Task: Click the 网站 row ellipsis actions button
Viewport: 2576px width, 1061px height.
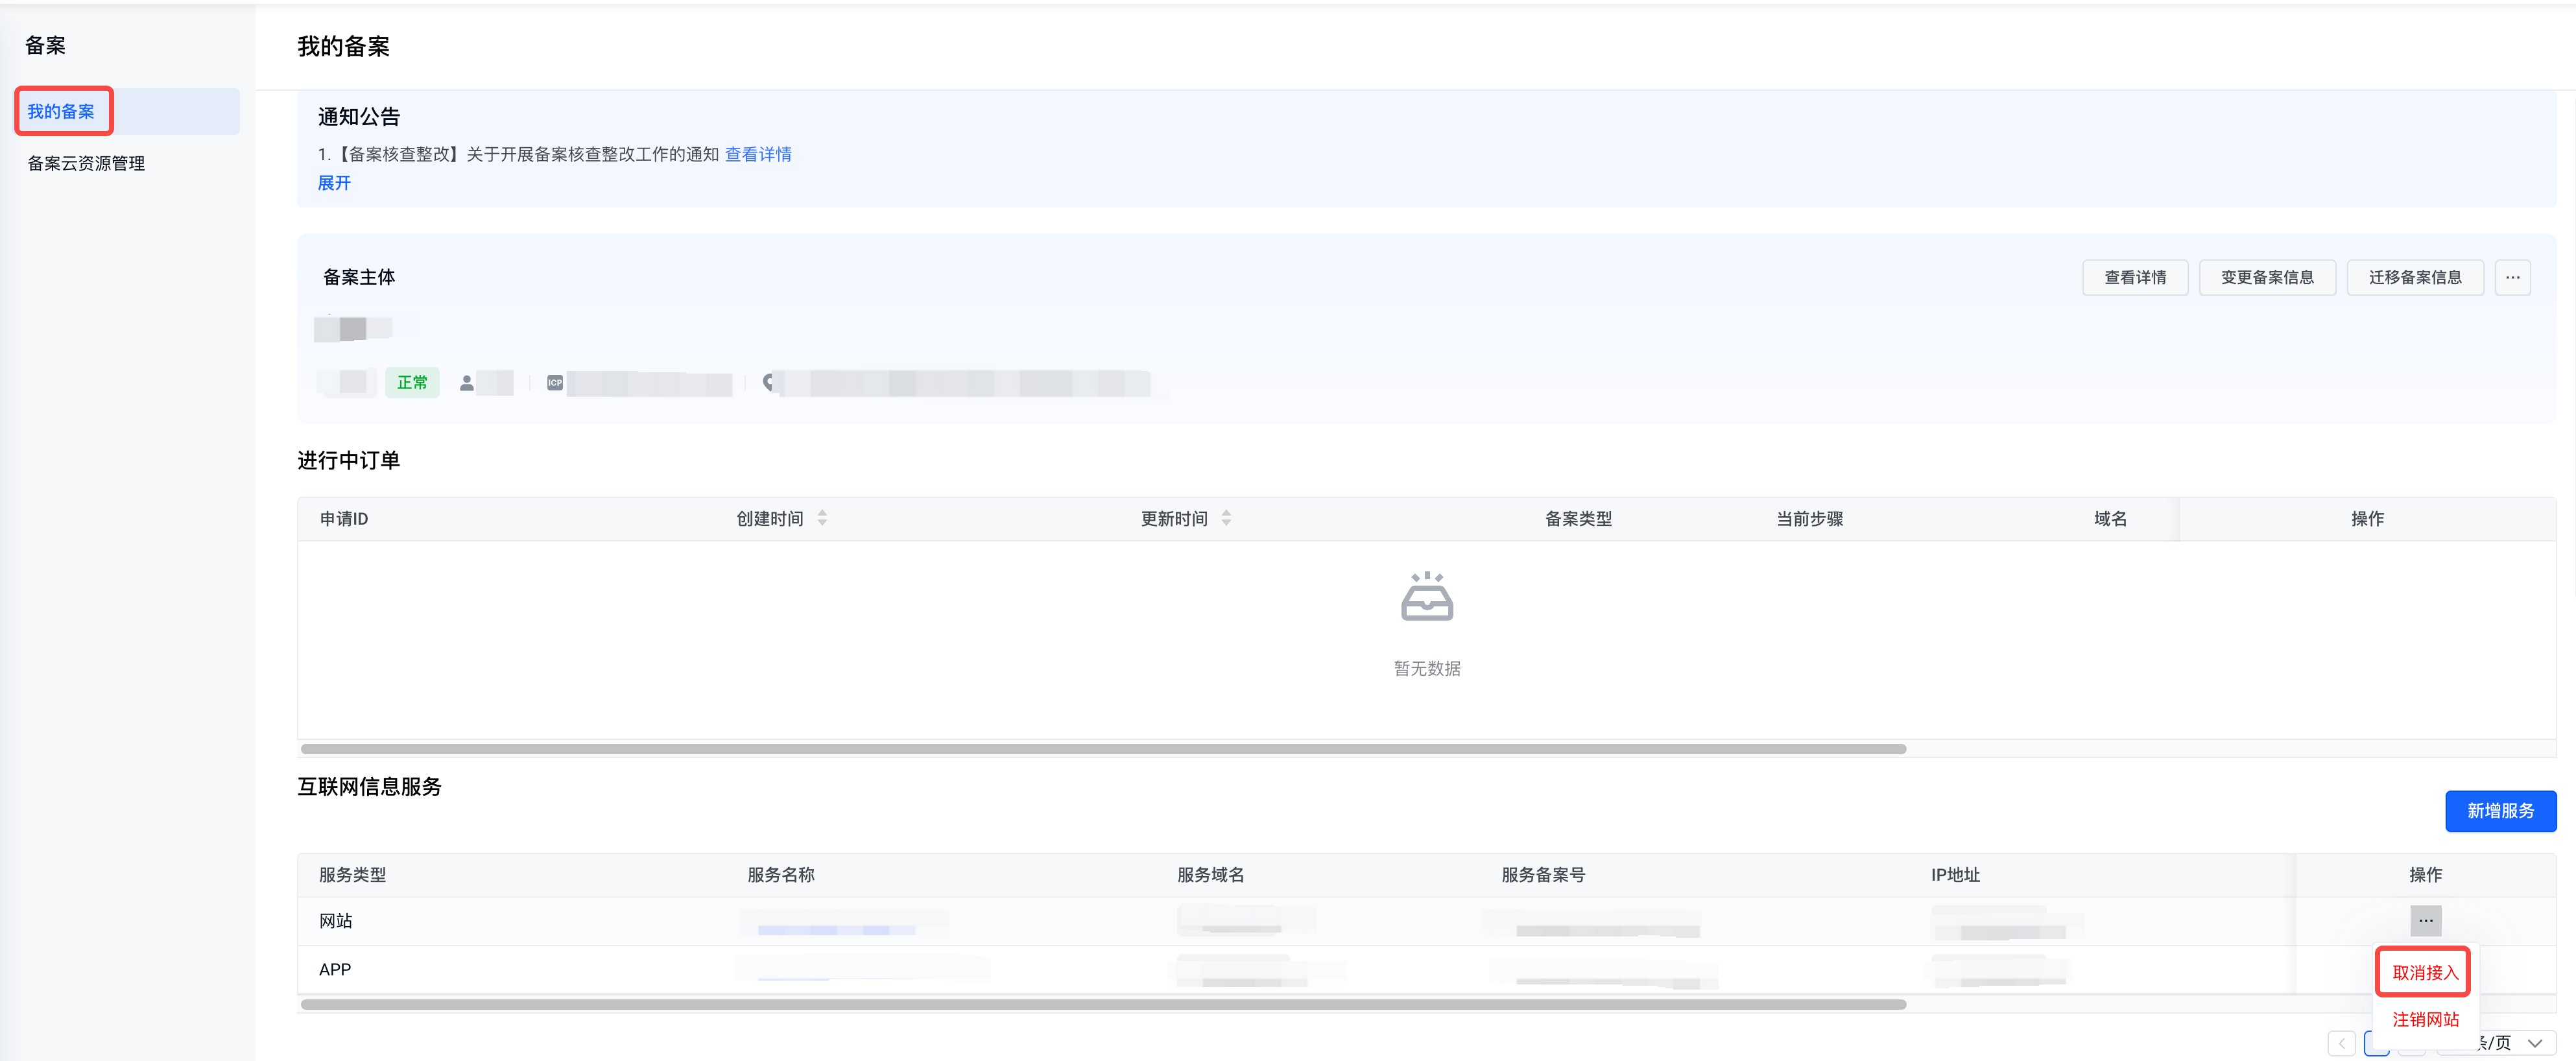Action: pyautogui.click(x=2425, y=920)
